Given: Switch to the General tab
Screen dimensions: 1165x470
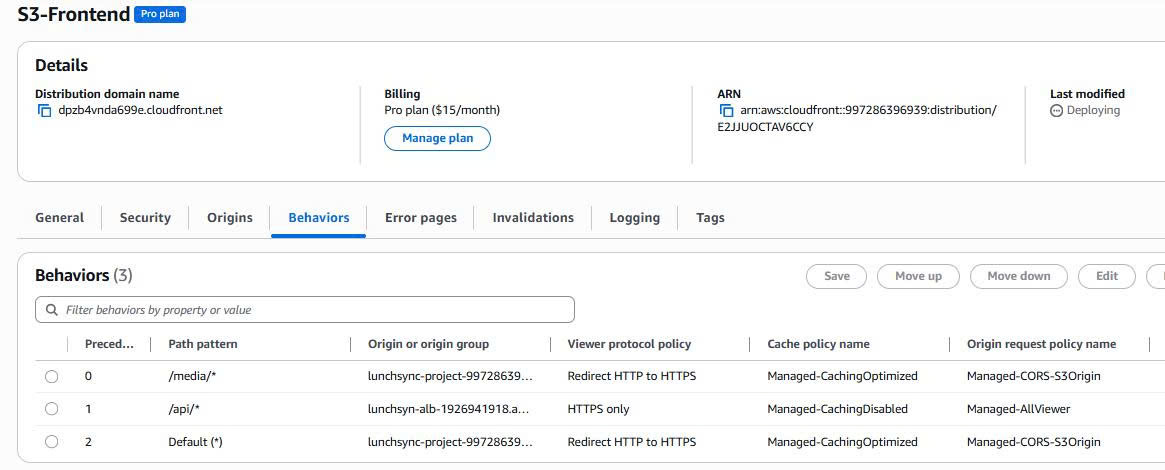Looking at the screenshot, I should 60,218.
